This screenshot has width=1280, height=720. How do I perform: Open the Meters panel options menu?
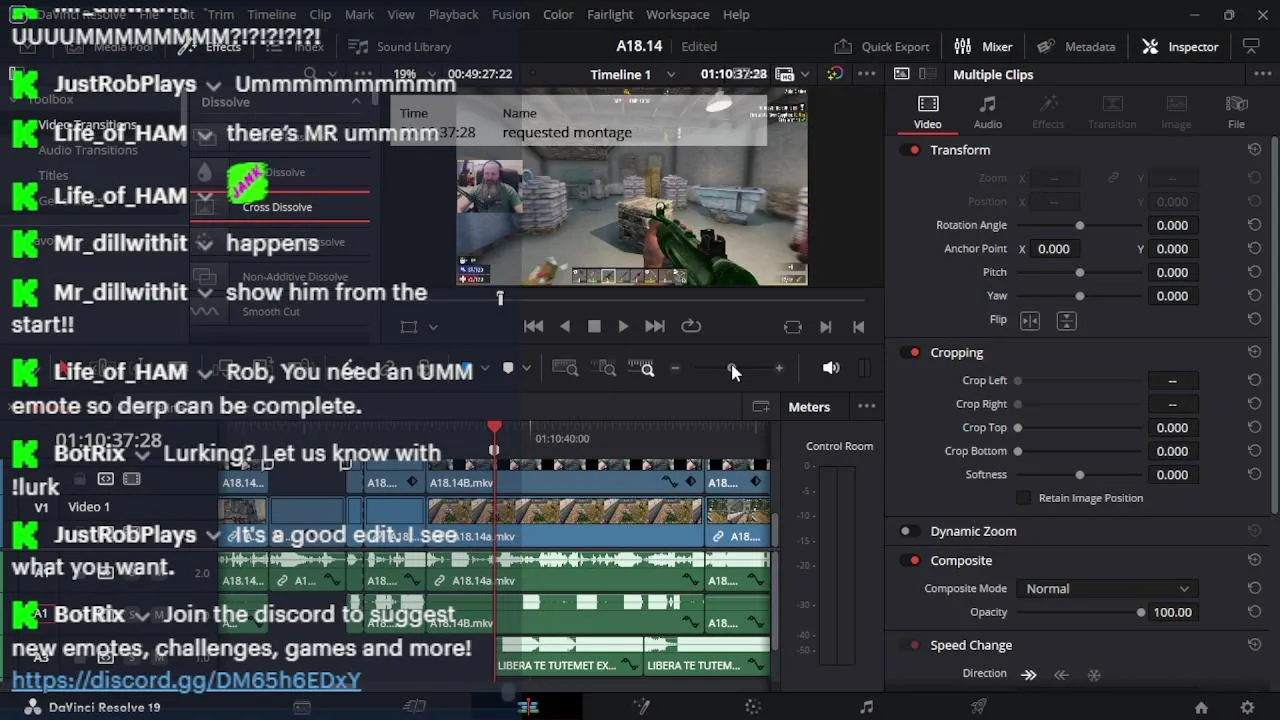coord(867,407)
